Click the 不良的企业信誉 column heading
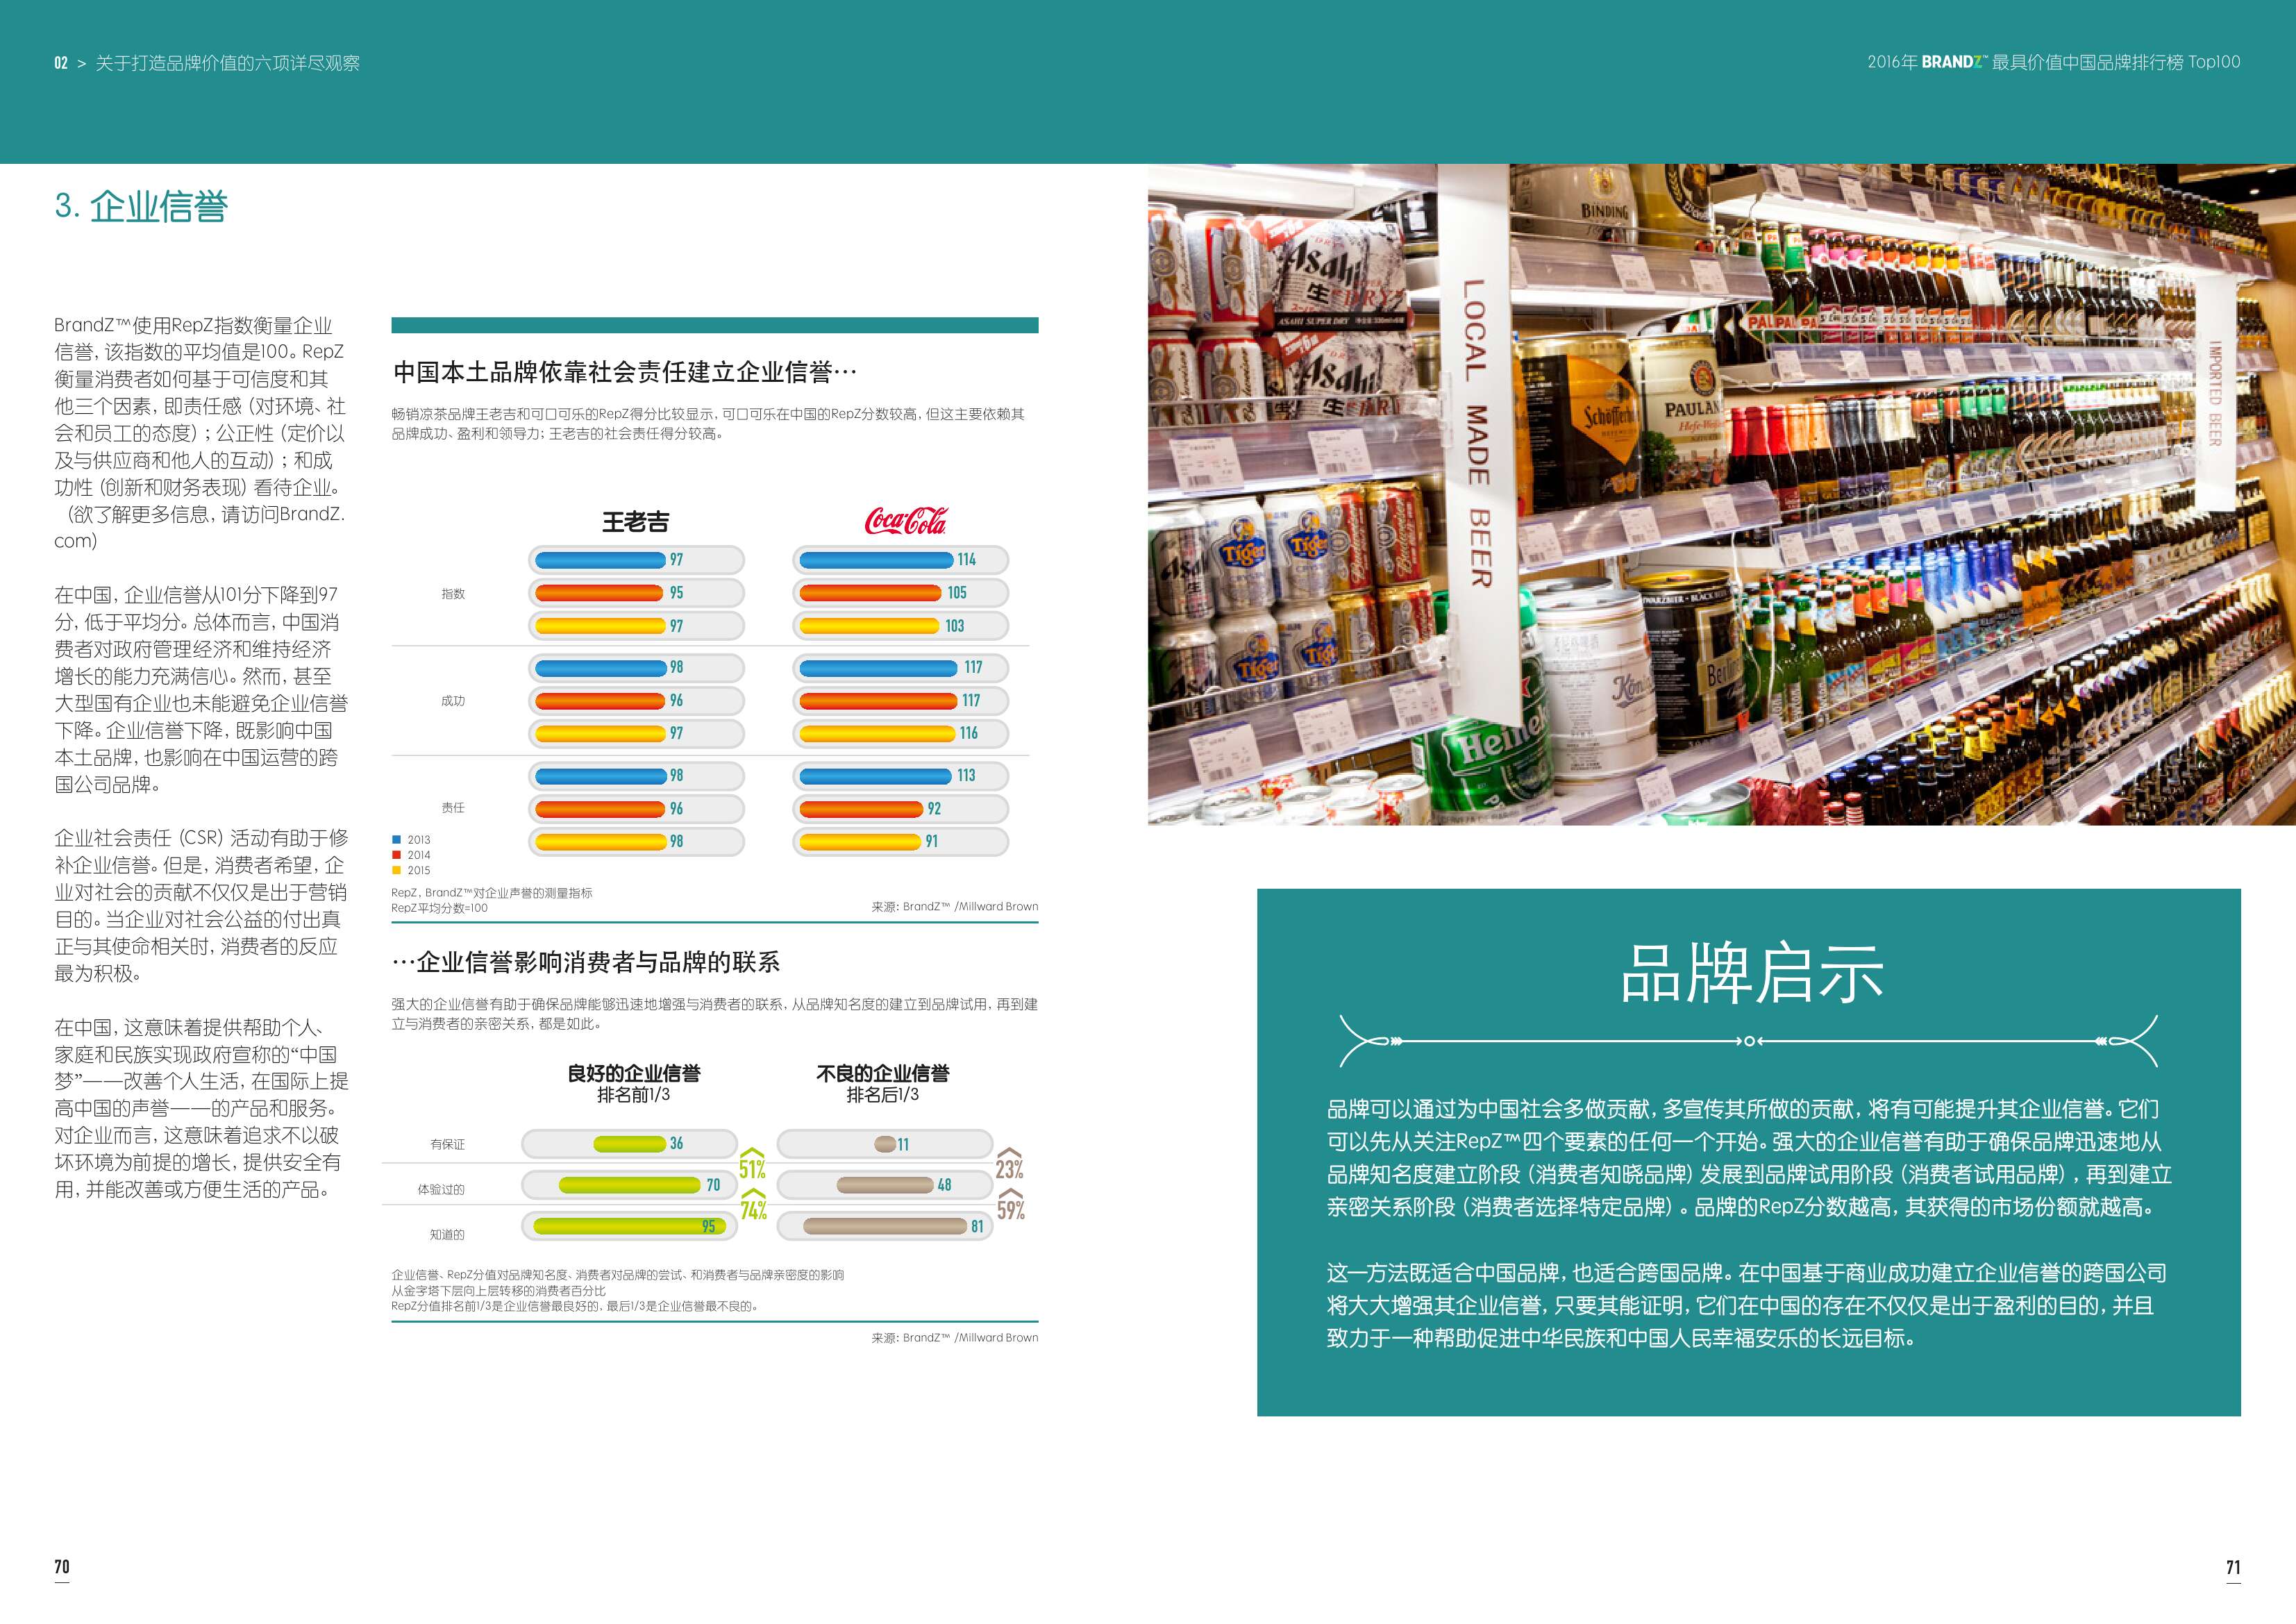Viewport: 2296px width, 1624px height. click(883, 1074)
